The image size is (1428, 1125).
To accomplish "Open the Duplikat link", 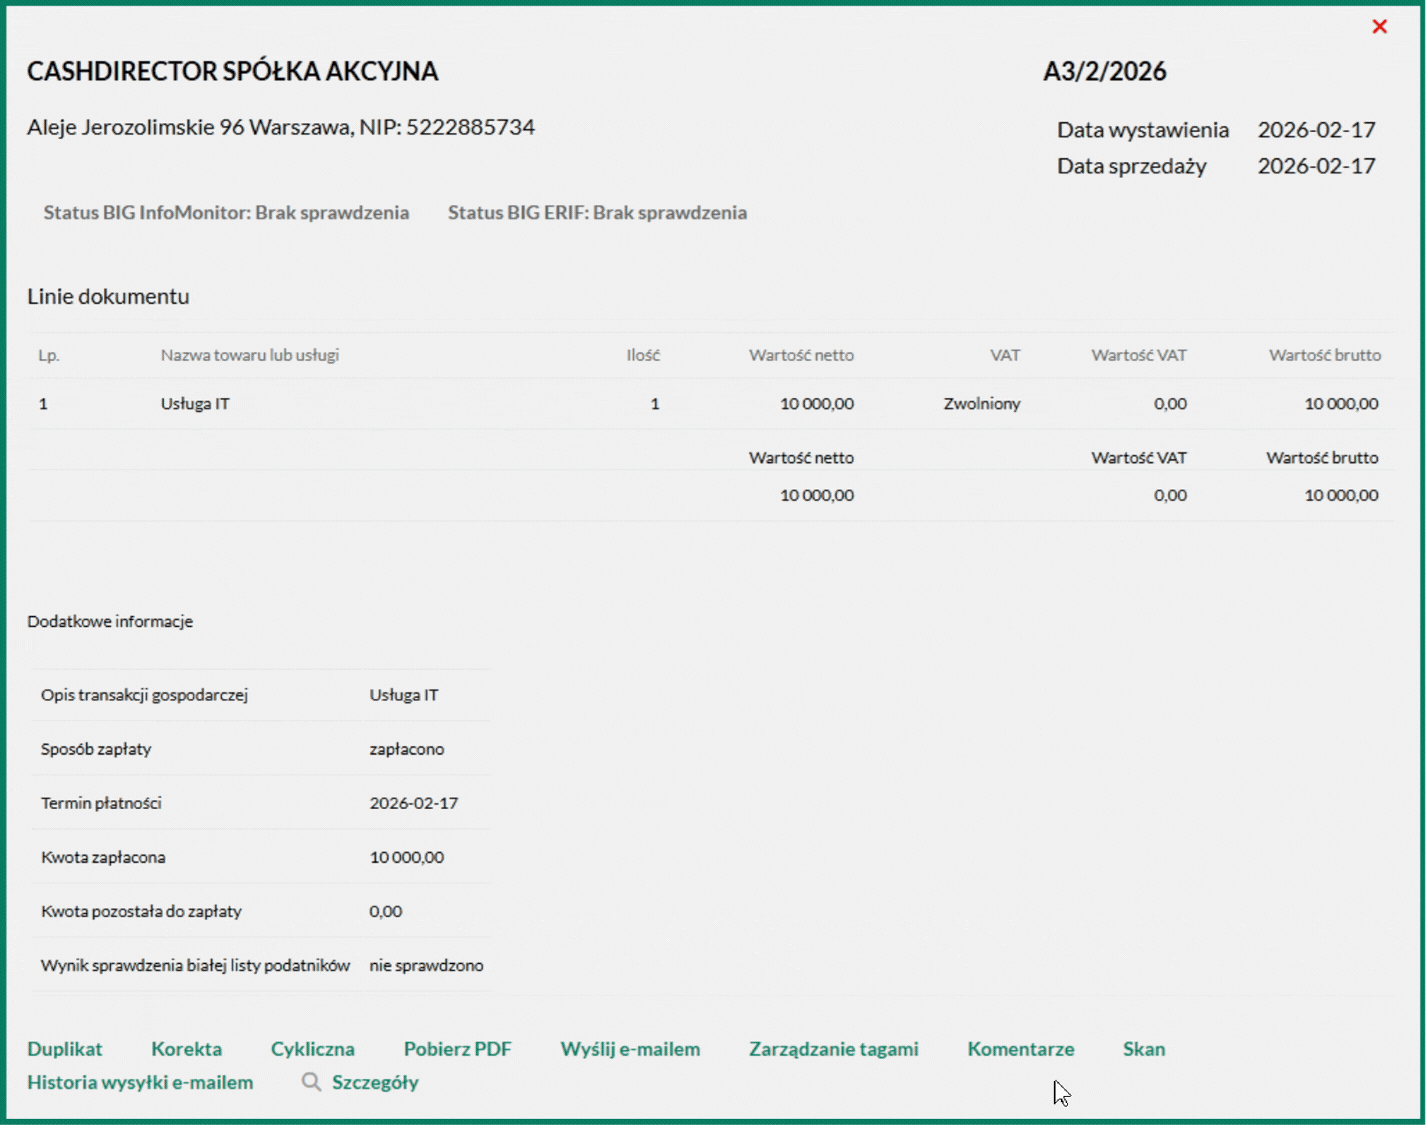I will (64, 1049).
